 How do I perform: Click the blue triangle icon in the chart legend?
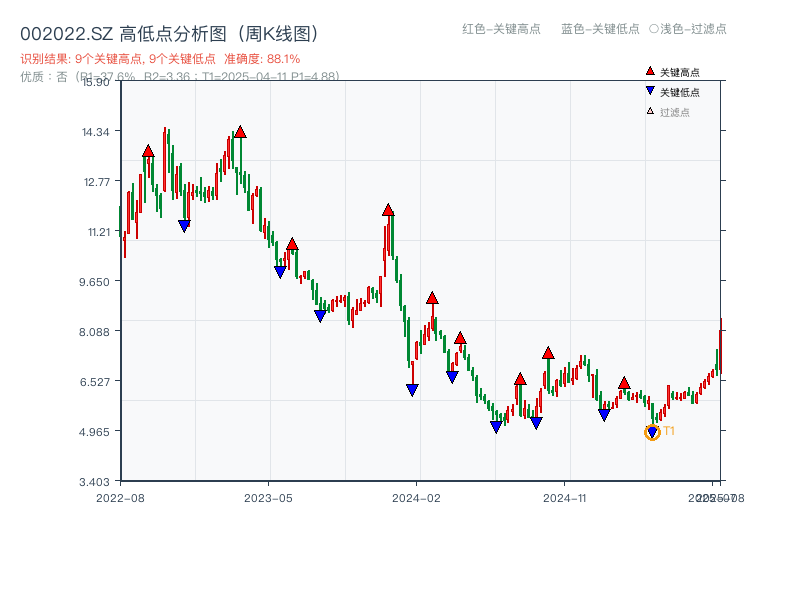[650, 91]
